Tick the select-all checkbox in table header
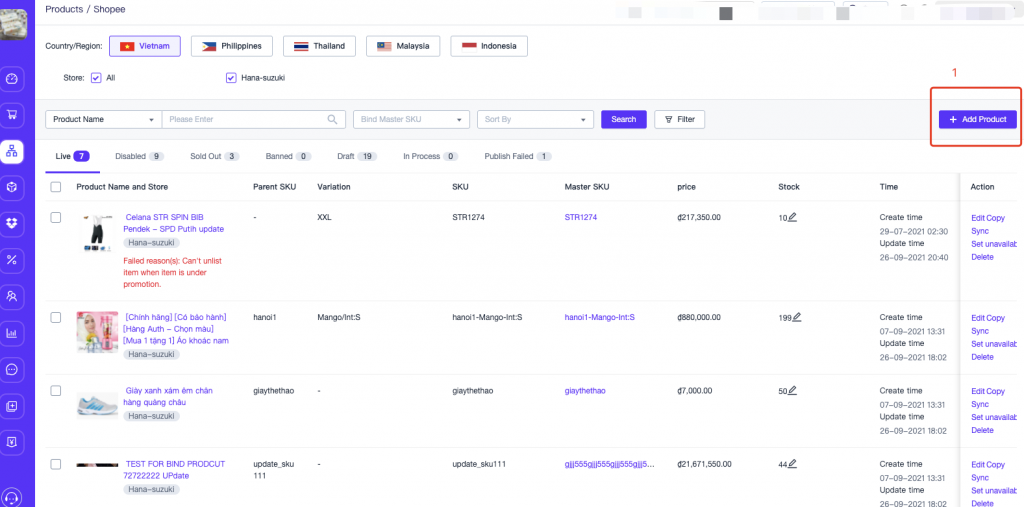Screen dimensions: 1024x507 (x=56, y=187)
